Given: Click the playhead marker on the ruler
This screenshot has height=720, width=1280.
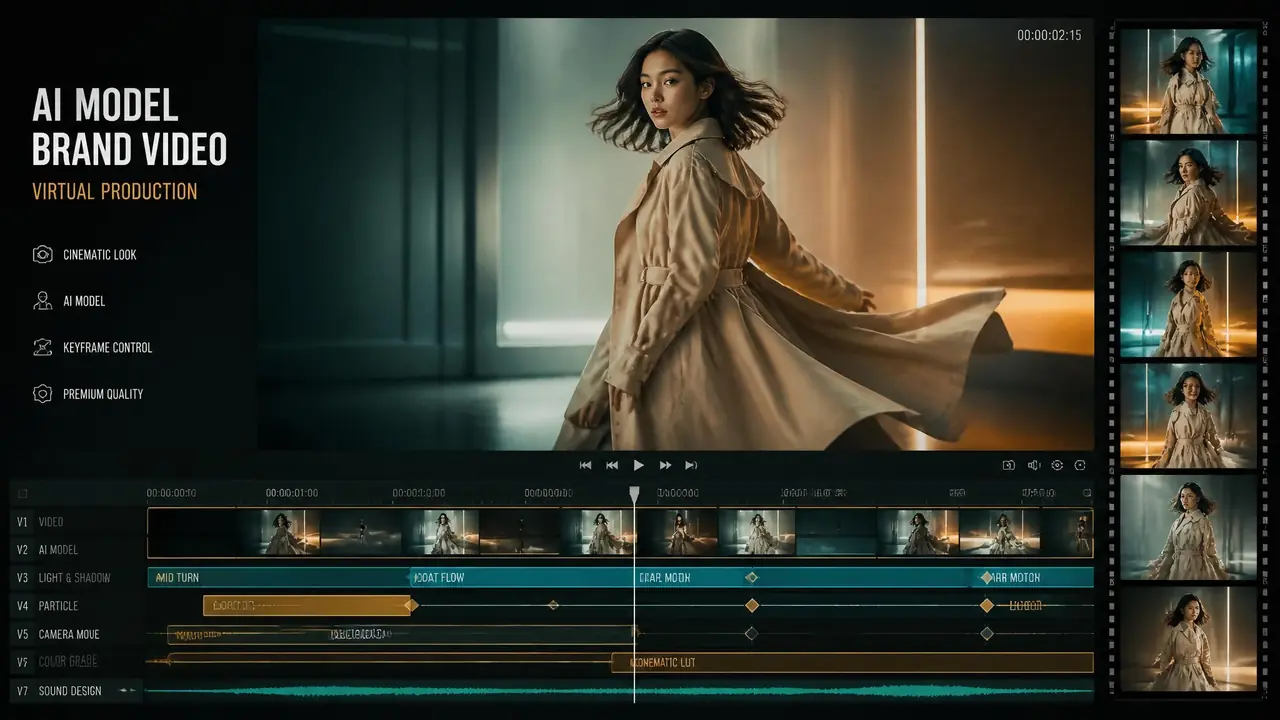Looking at the screenshot, I should [634, 493].
